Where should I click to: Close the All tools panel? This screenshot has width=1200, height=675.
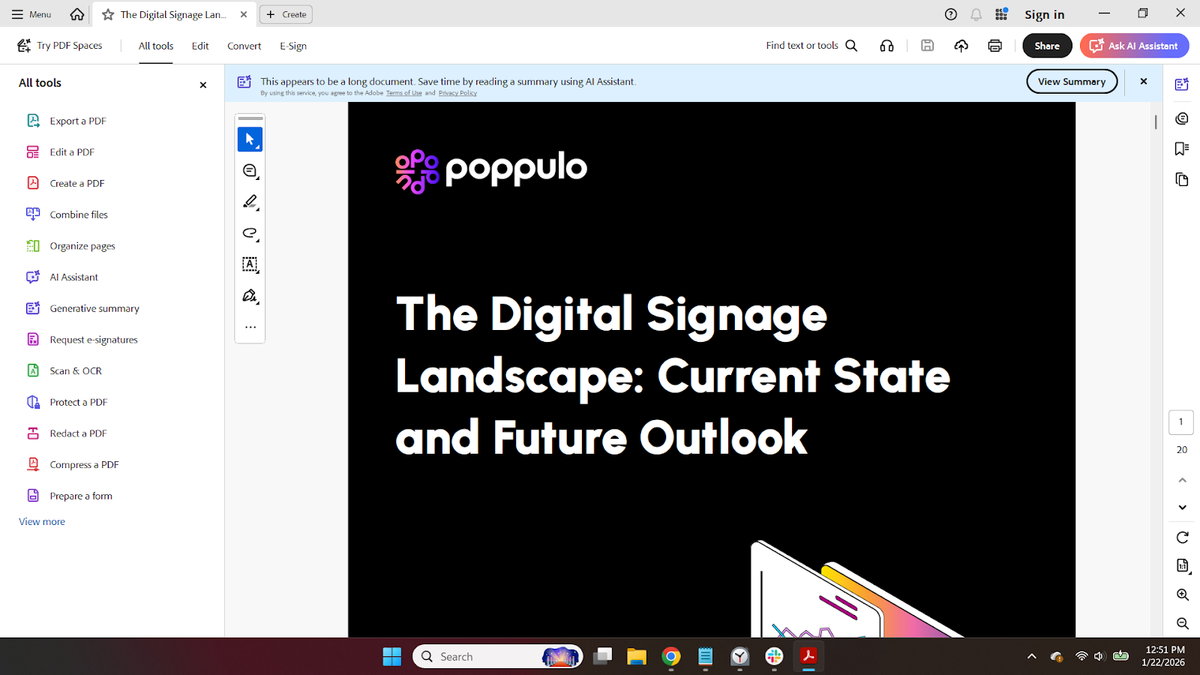click(203, 84)
